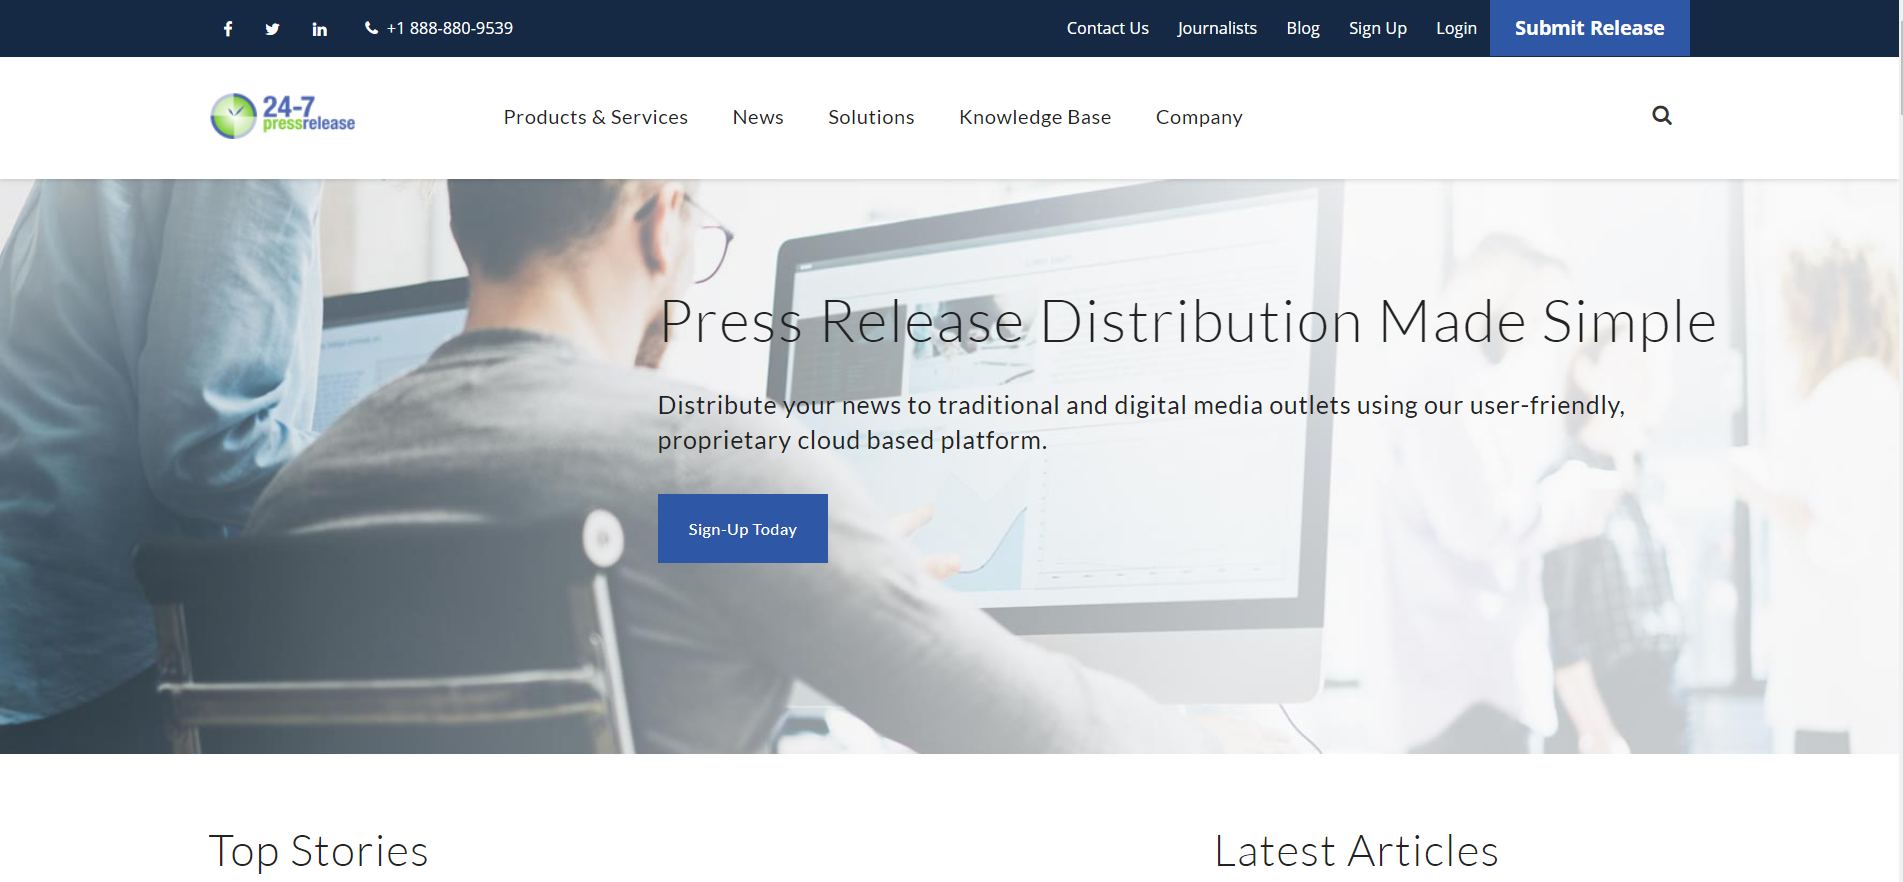1903x882 pixels.
Task: Go to the Blog link
Action: point(1302,28)
